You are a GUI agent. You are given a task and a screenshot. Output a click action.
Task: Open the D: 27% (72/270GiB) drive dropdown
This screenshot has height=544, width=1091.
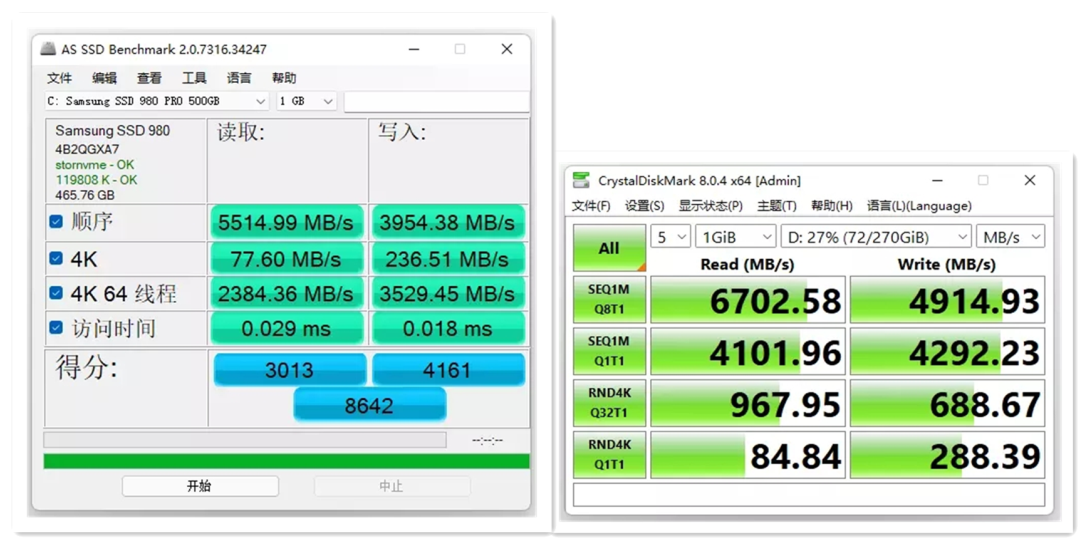pos(876,237)
